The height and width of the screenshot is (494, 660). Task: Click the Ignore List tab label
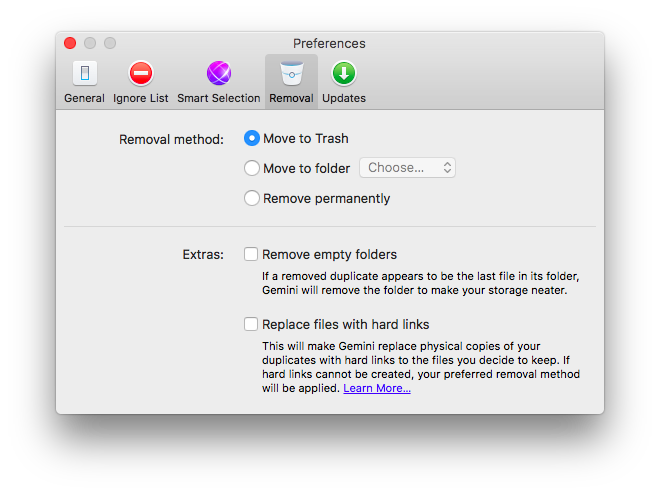pyautogui.click(x=141, y=98)
